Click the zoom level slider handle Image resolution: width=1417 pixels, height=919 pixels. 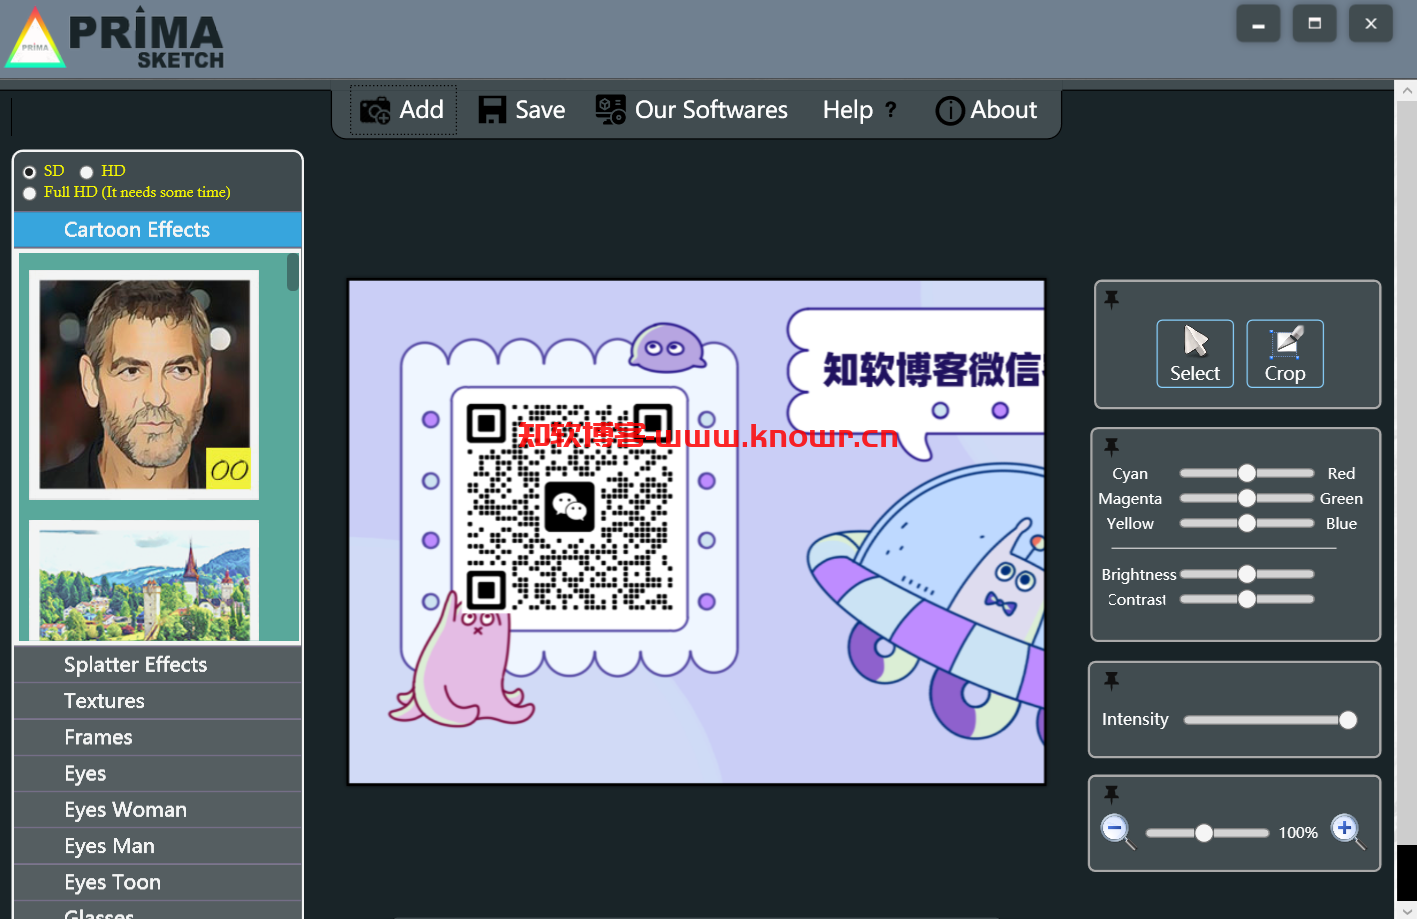tap(1204, 833)
